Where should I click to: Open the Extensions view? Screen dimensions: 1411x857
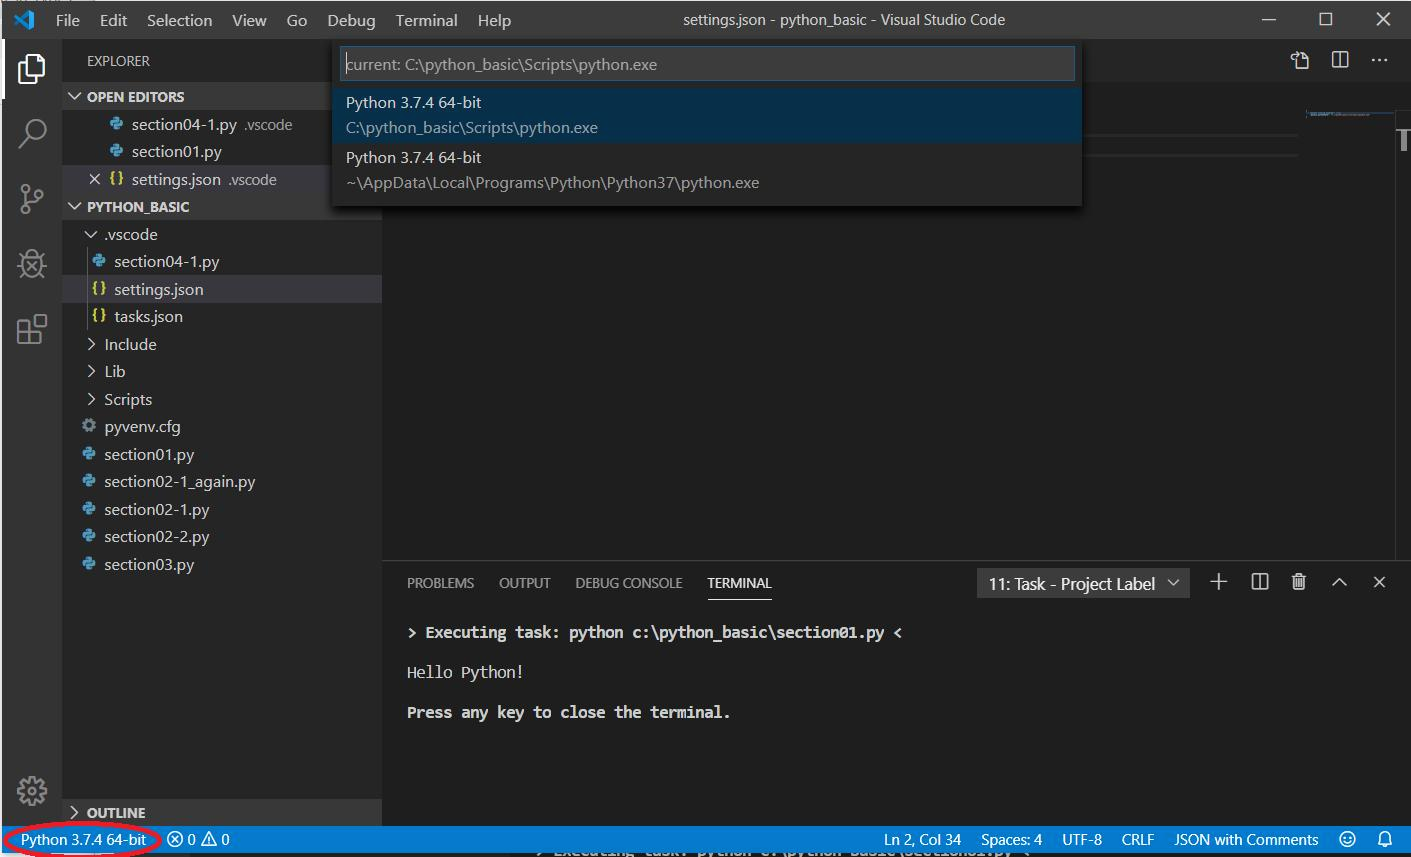coord(32,329)
